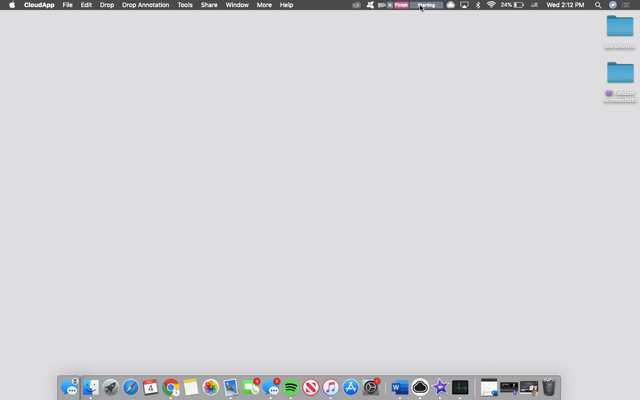Open the Share menu in menu bar
The width and height of the screenshot is (640, 400).
209,5
